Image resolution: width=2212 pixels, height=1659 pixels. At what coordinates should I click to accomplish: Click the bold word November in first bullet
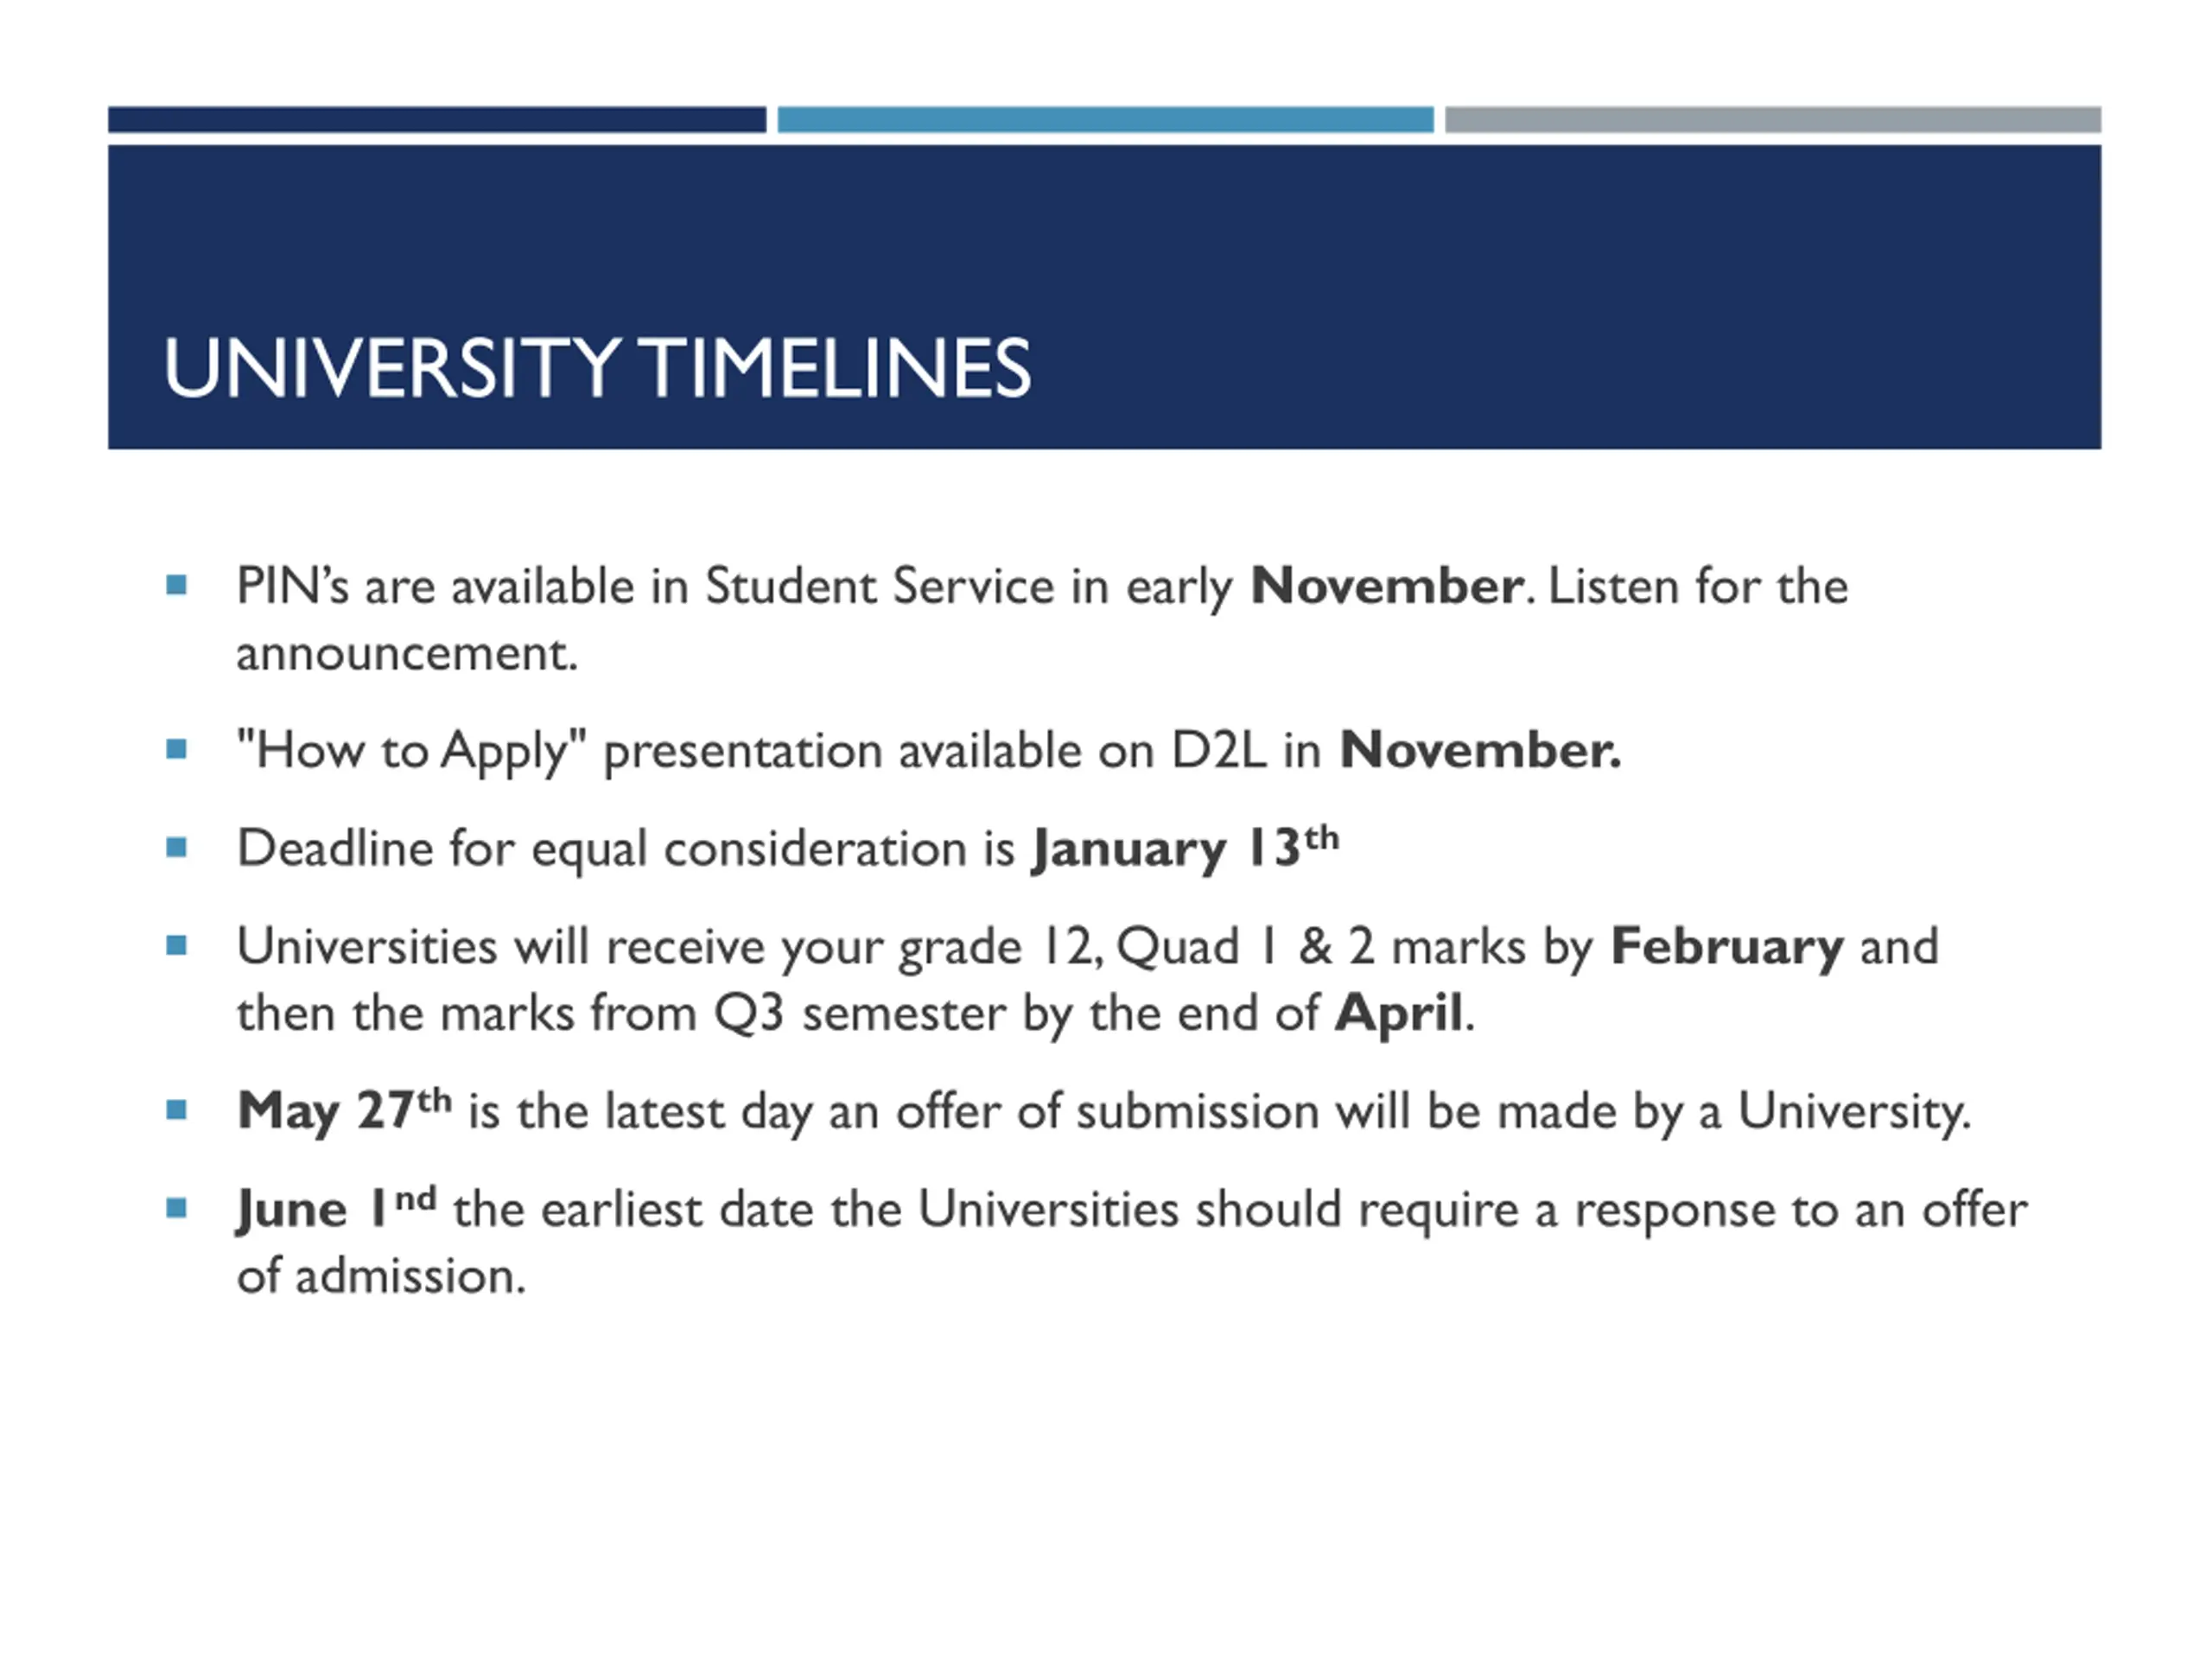click(x=1387, y=586)
